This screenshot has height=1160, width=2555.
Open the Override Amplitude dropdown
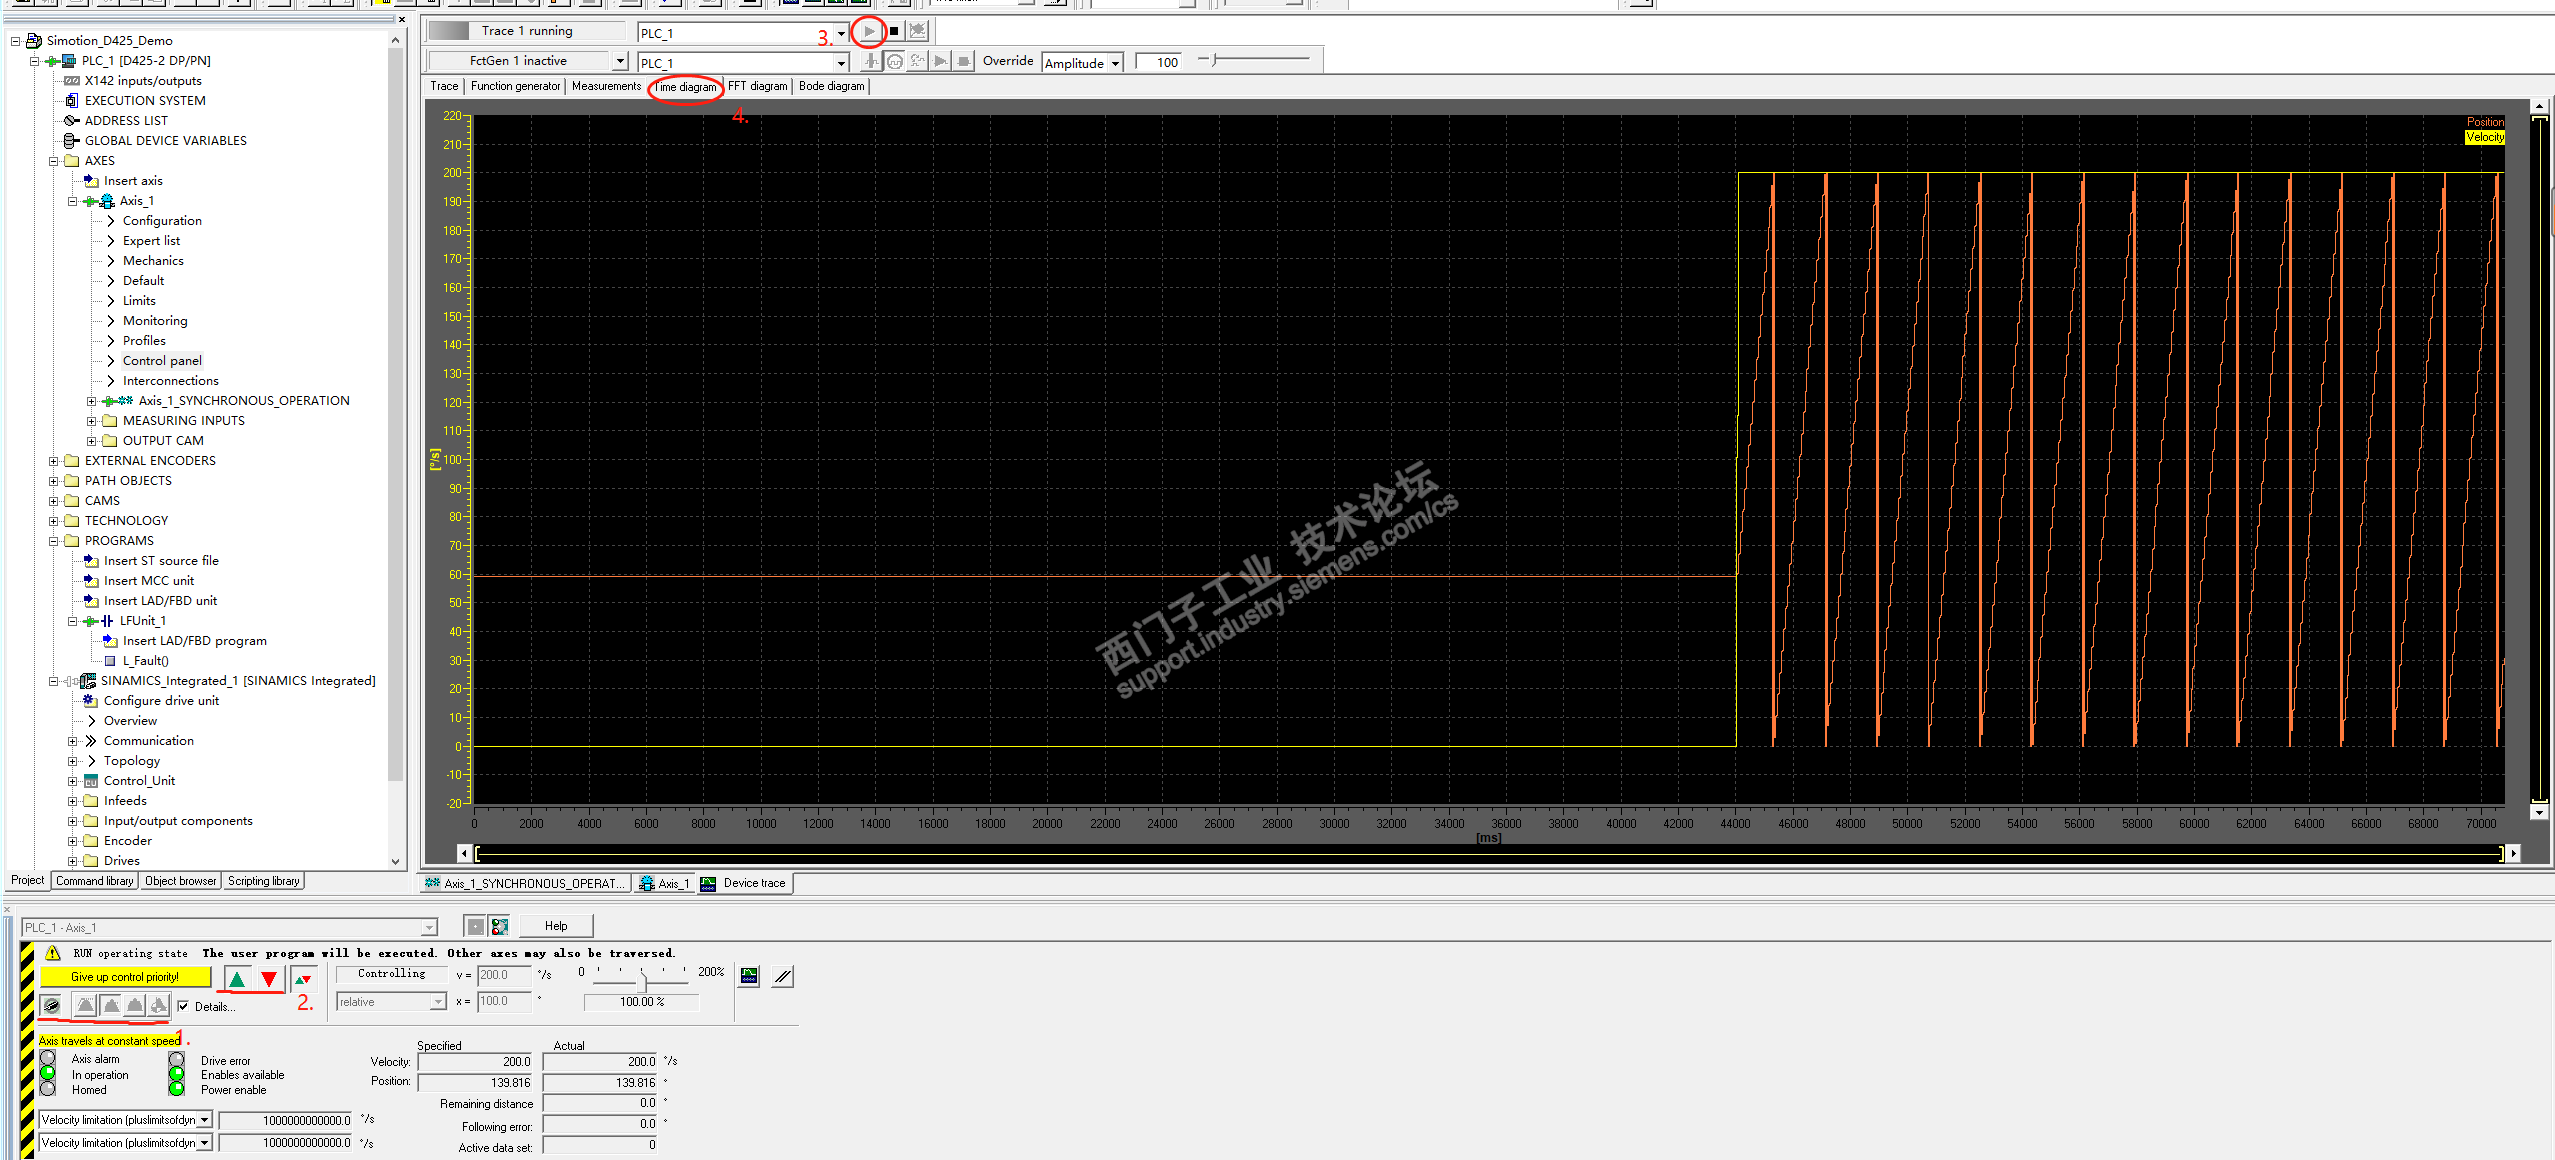[x=1115, y=63]
